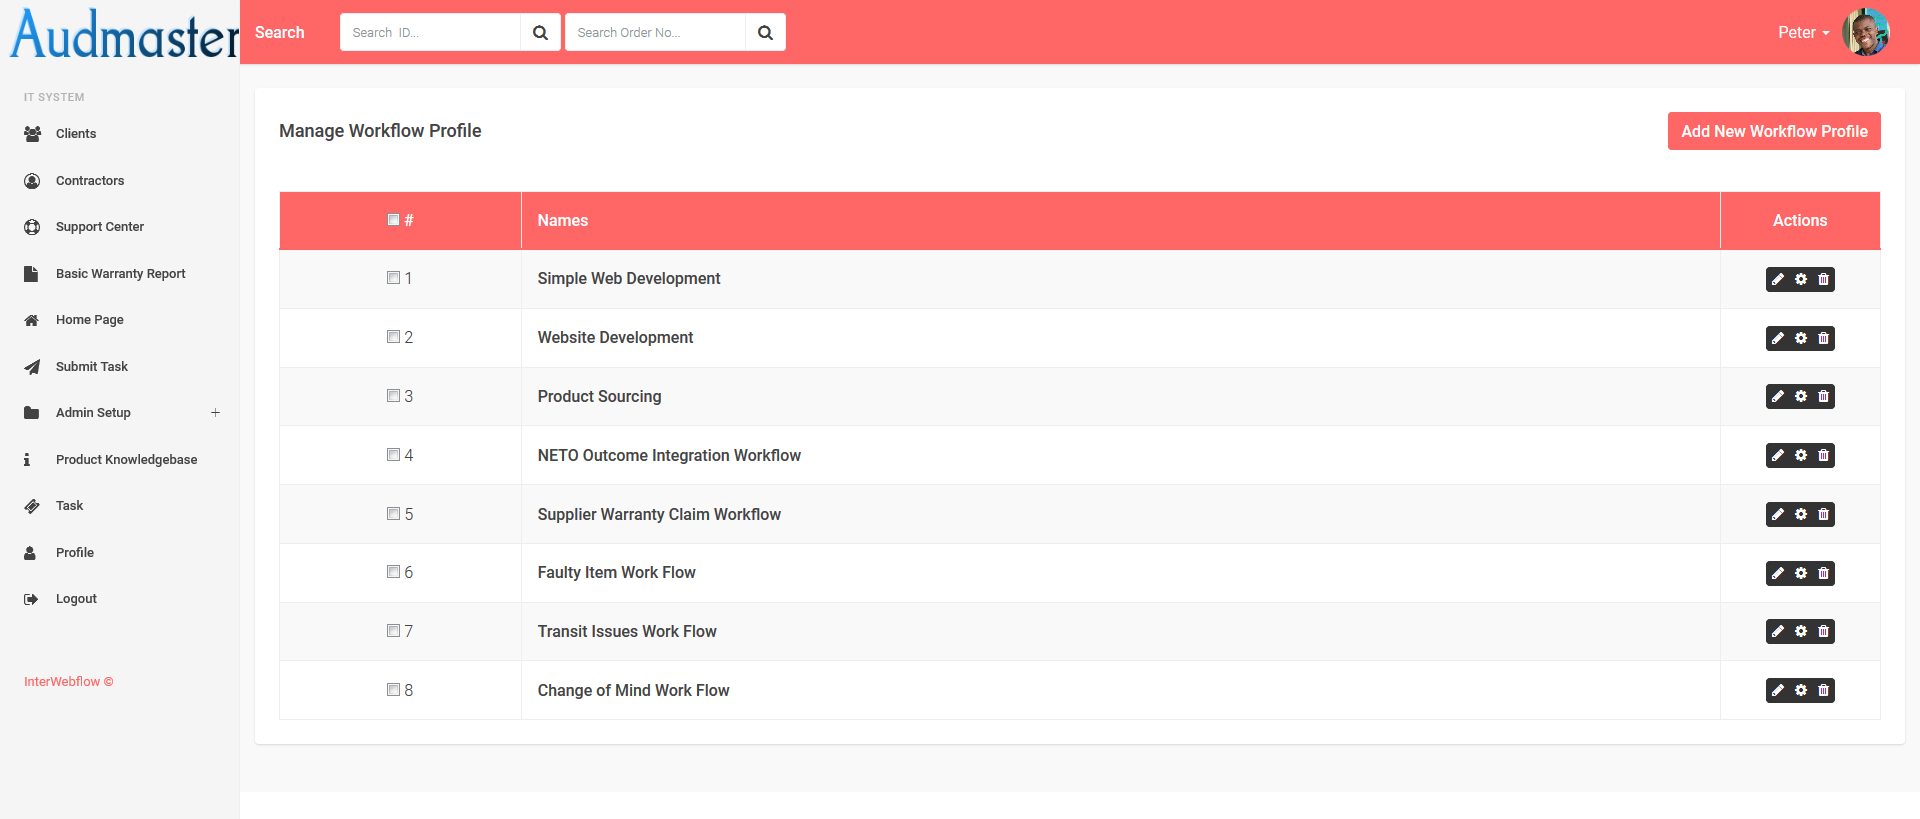Open gear settings for Supplier Warranty Claim Workflow
The width and height of the screenshot is (1920, 819).
pyautogui.click(x=1801, y=515)
